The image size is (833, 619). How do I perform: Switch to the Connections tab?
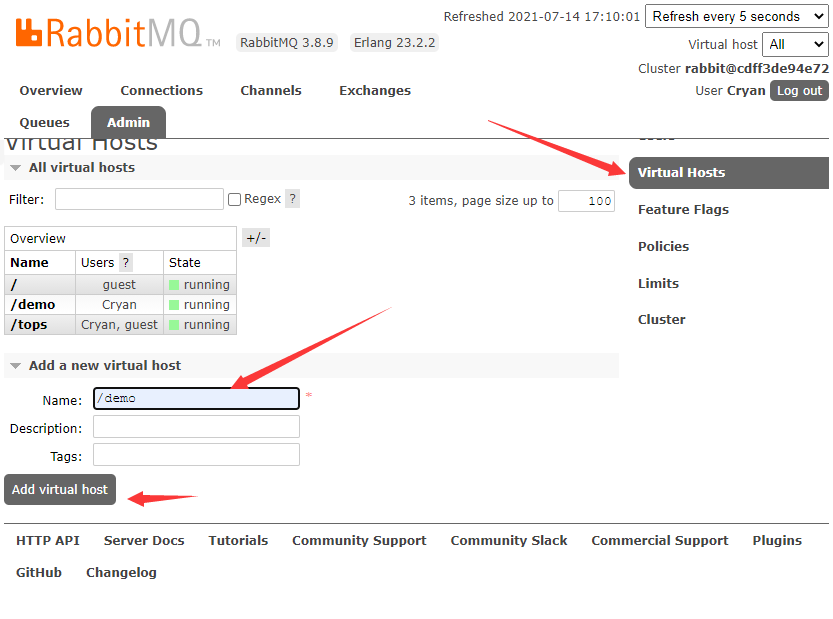pos(162,90)
